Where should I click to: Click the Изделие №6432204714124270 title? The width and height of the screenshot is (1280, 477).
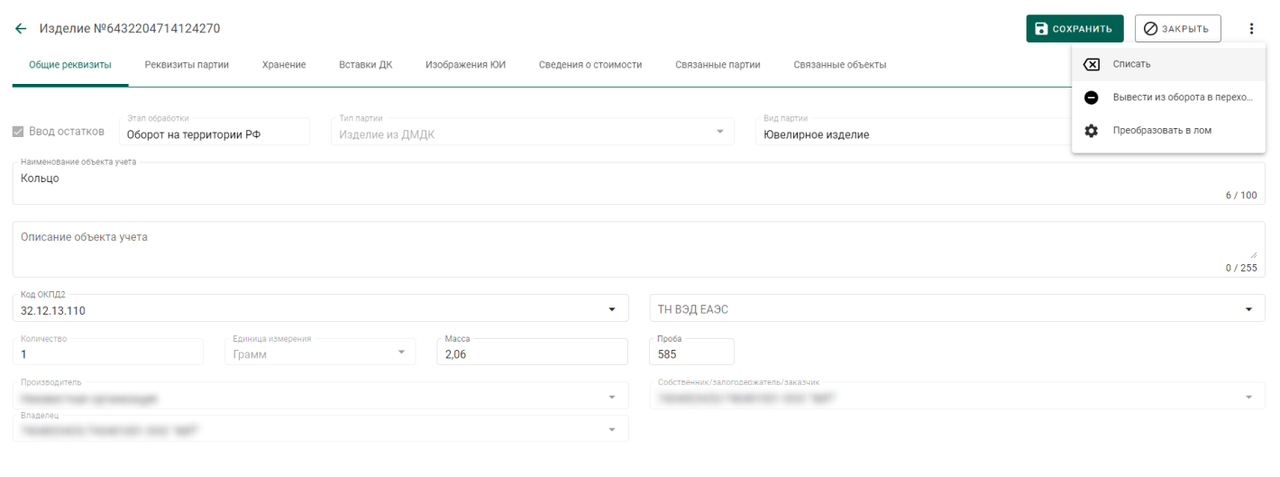click(x=130, y=29)
